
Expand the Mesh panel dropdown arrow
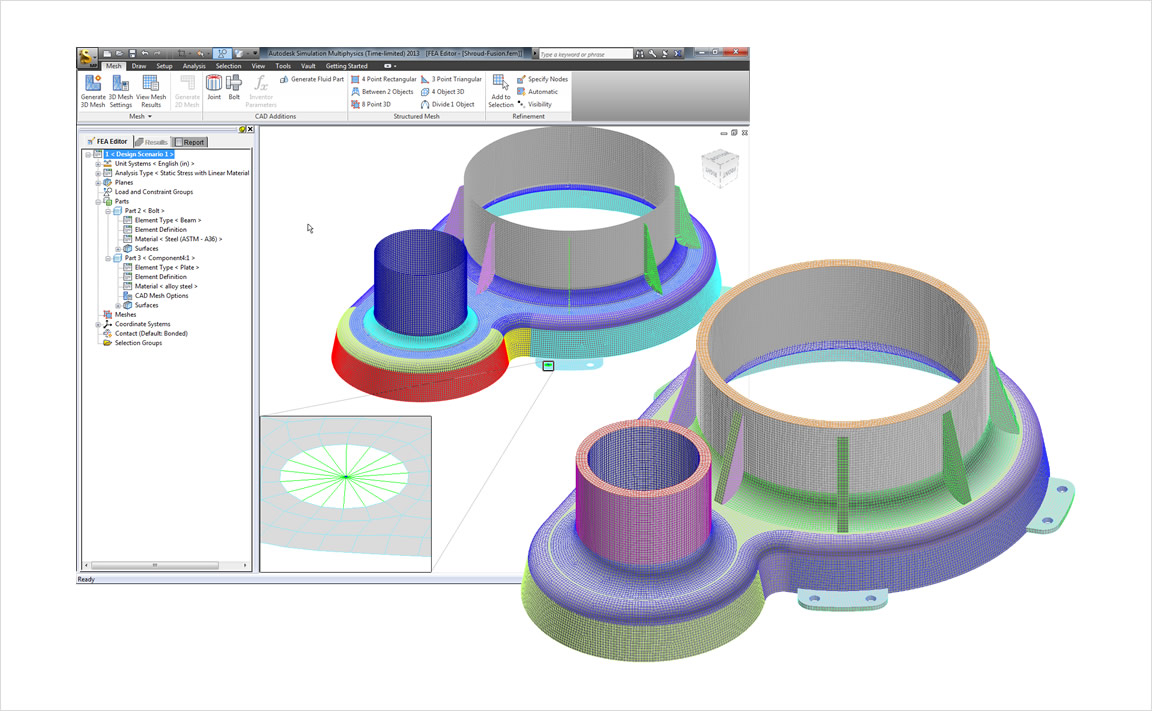click(149, 116)
